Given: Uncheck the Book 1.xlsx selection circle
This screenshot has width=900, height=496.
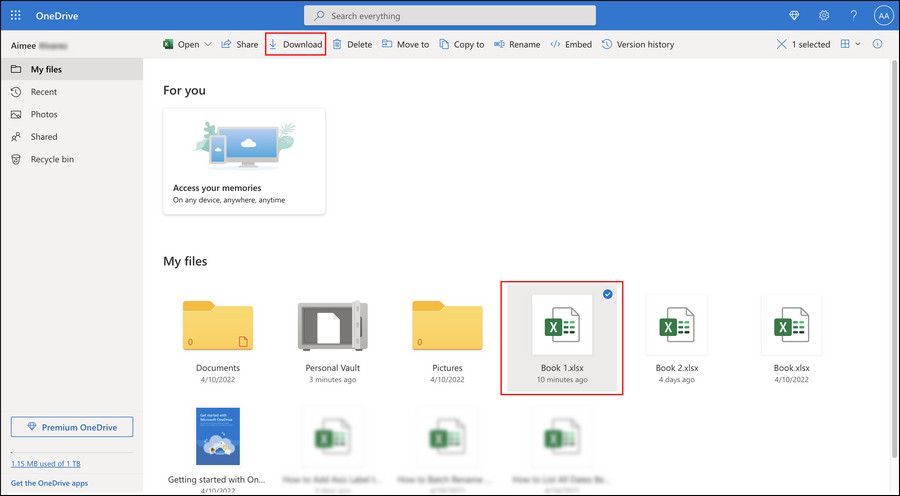Looking at the screenshot, I should (608, 294).
